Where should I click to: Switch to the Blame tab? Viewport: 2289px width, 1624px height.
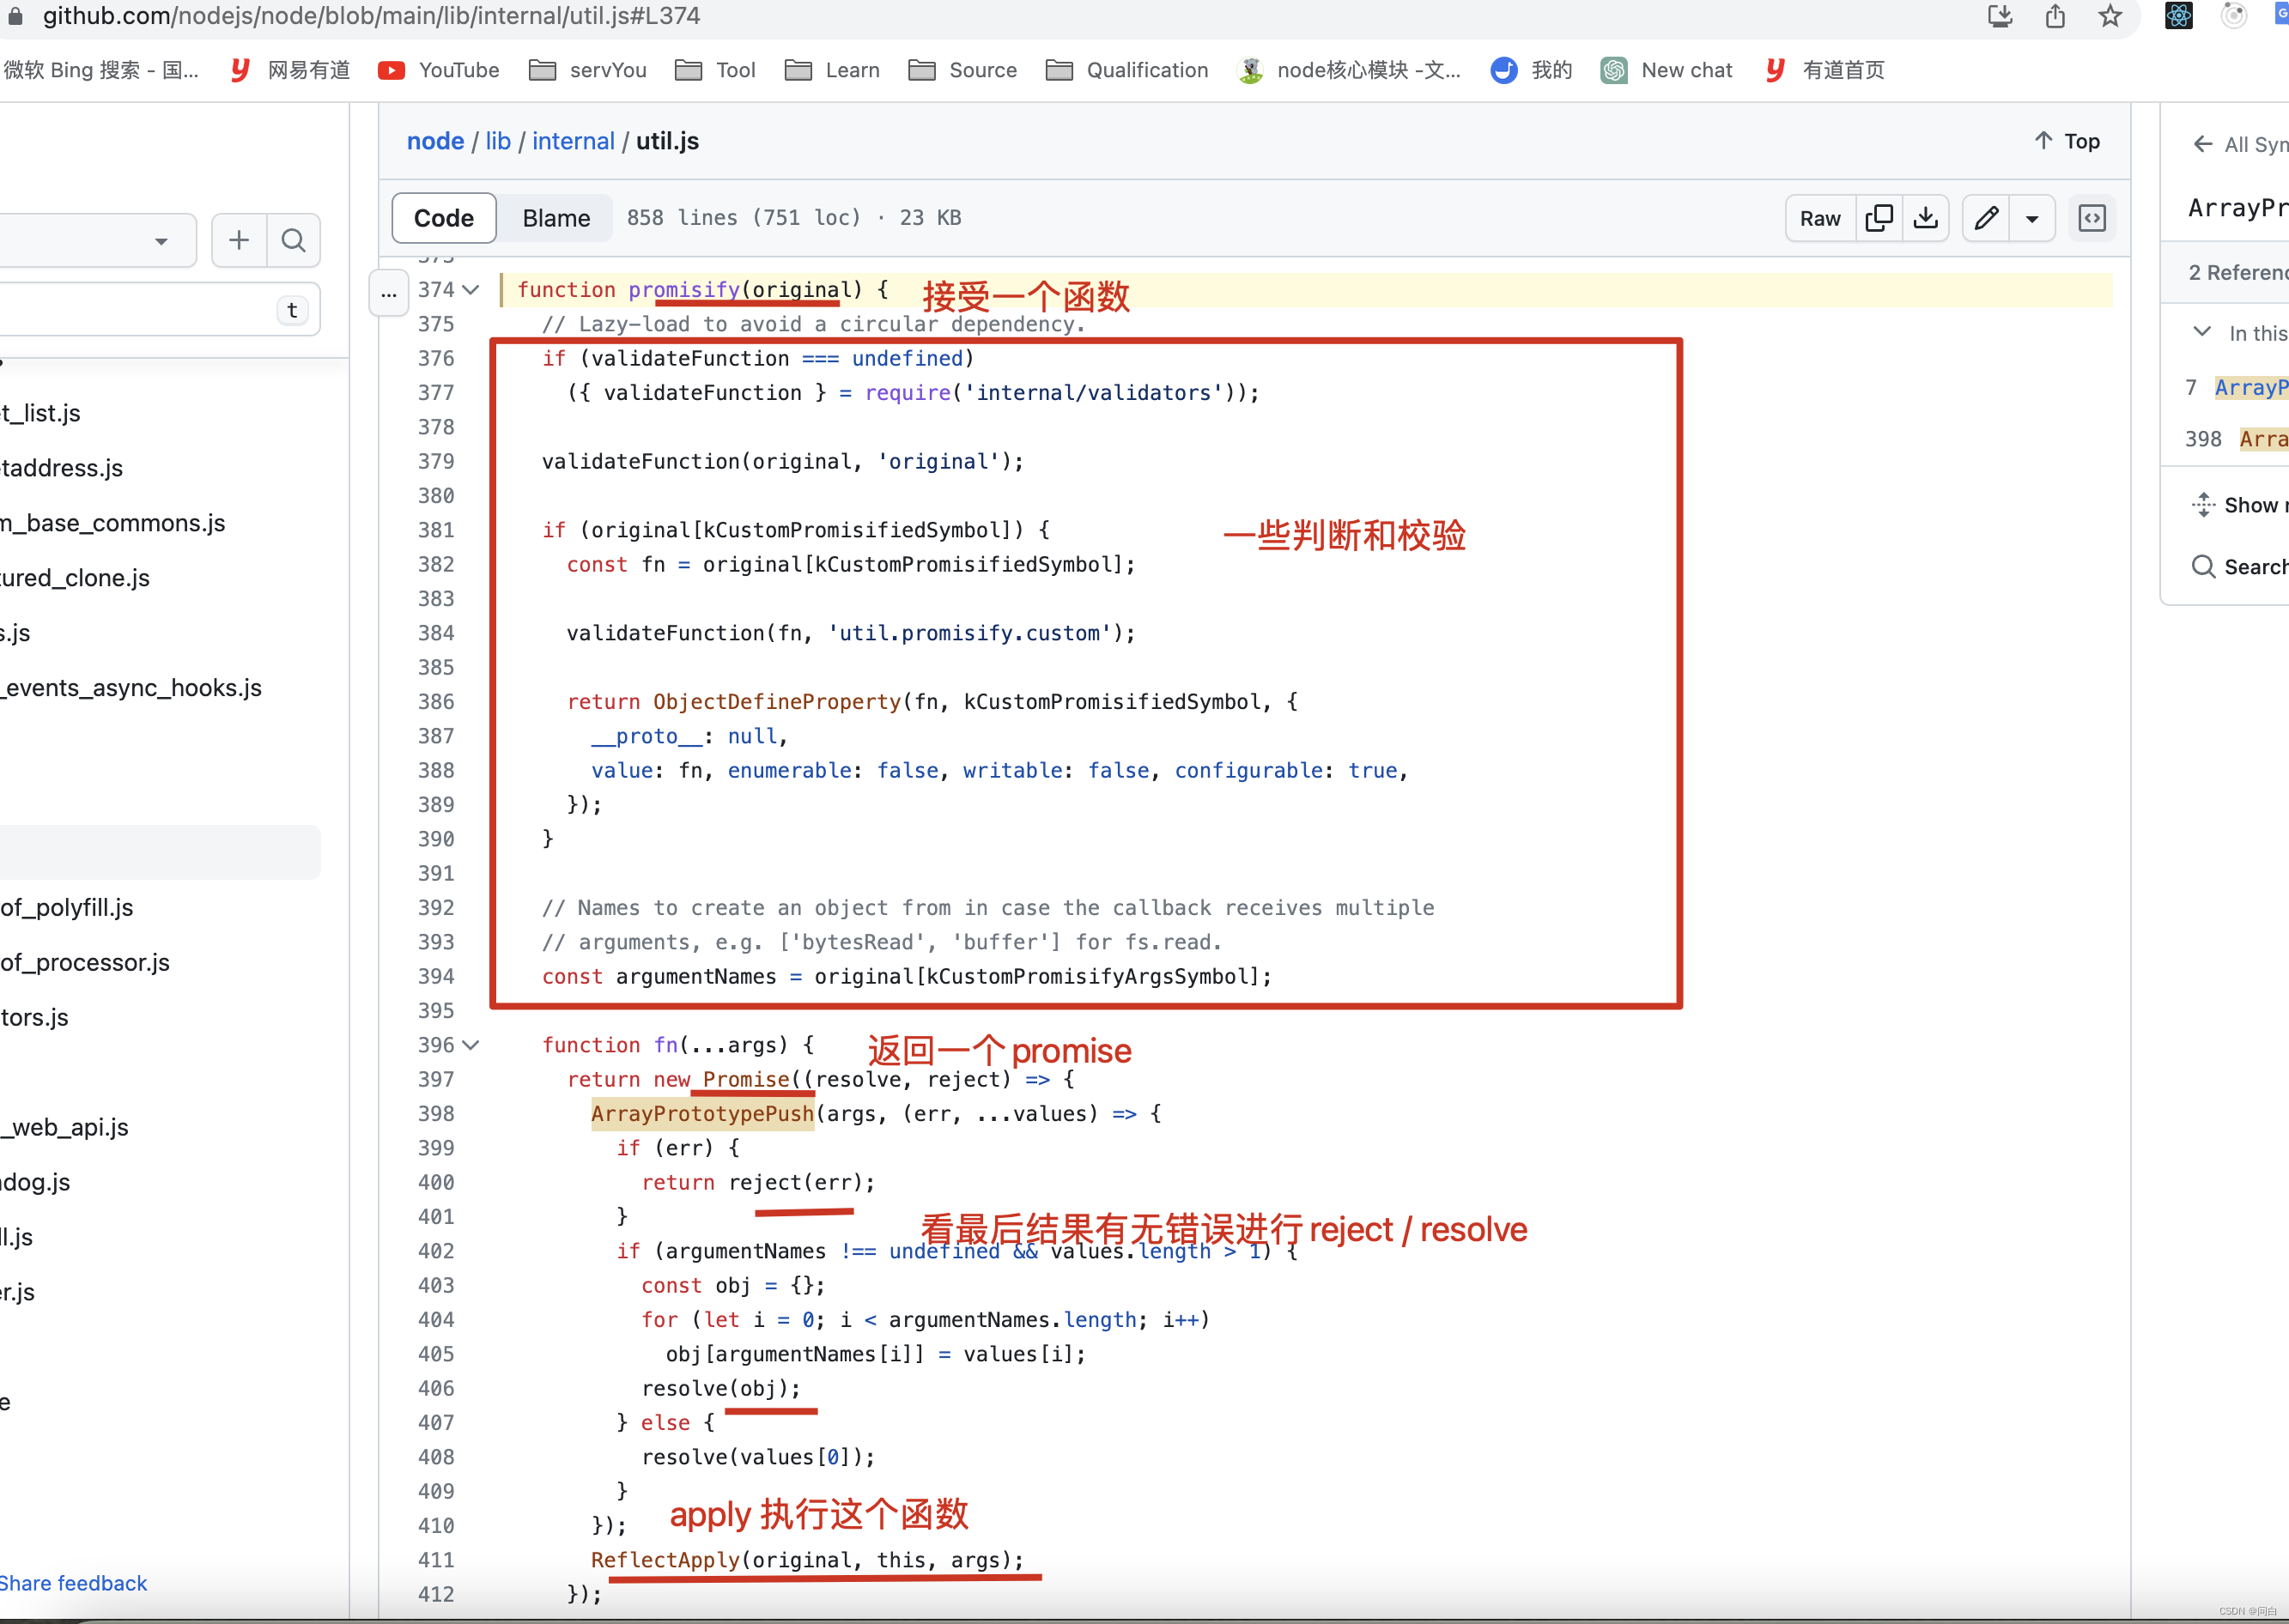pyautogui.click(x=556, y=218)
